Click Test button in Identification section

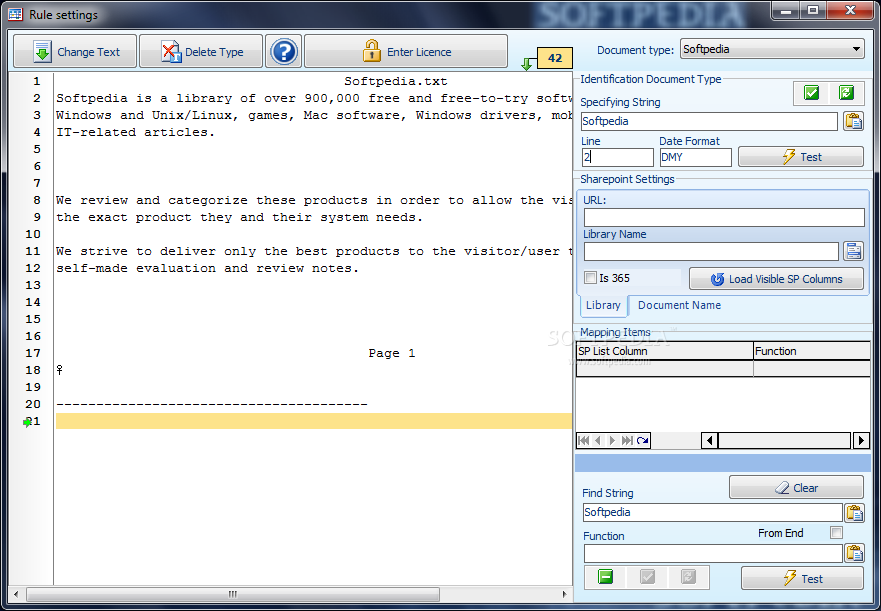(x=801, y=157)
